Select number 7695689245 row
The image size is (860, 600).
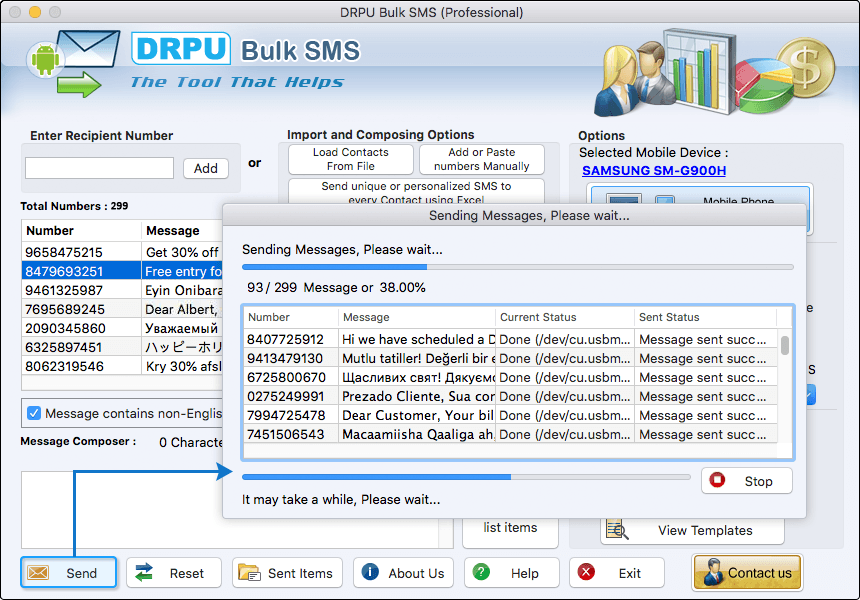click(122, 309)
